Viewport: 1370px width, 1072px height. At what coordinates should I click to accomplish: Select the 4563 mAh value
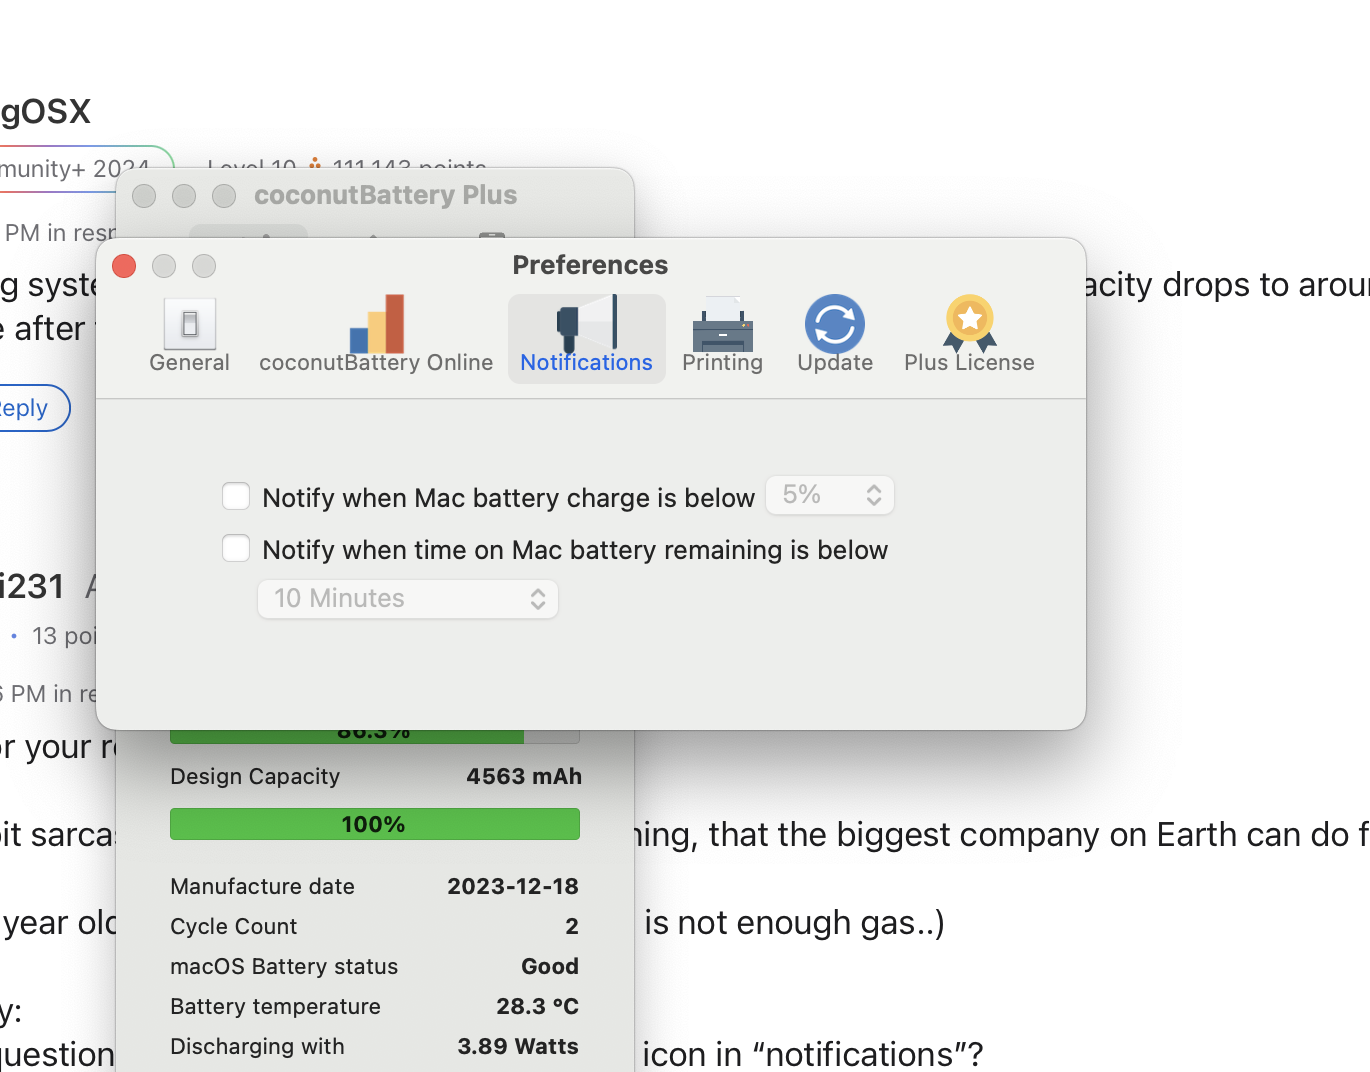point(524,777)
